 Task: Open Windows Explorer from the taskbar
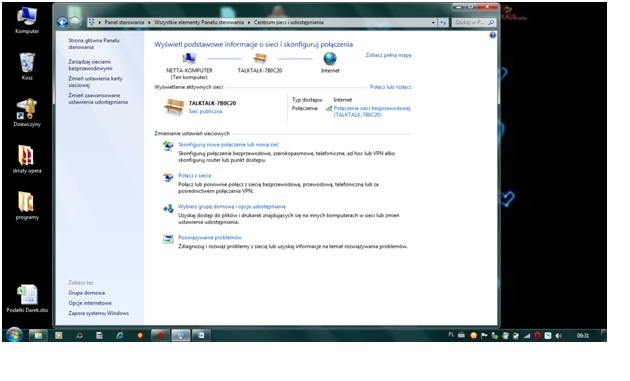click(x=38, y=335)
